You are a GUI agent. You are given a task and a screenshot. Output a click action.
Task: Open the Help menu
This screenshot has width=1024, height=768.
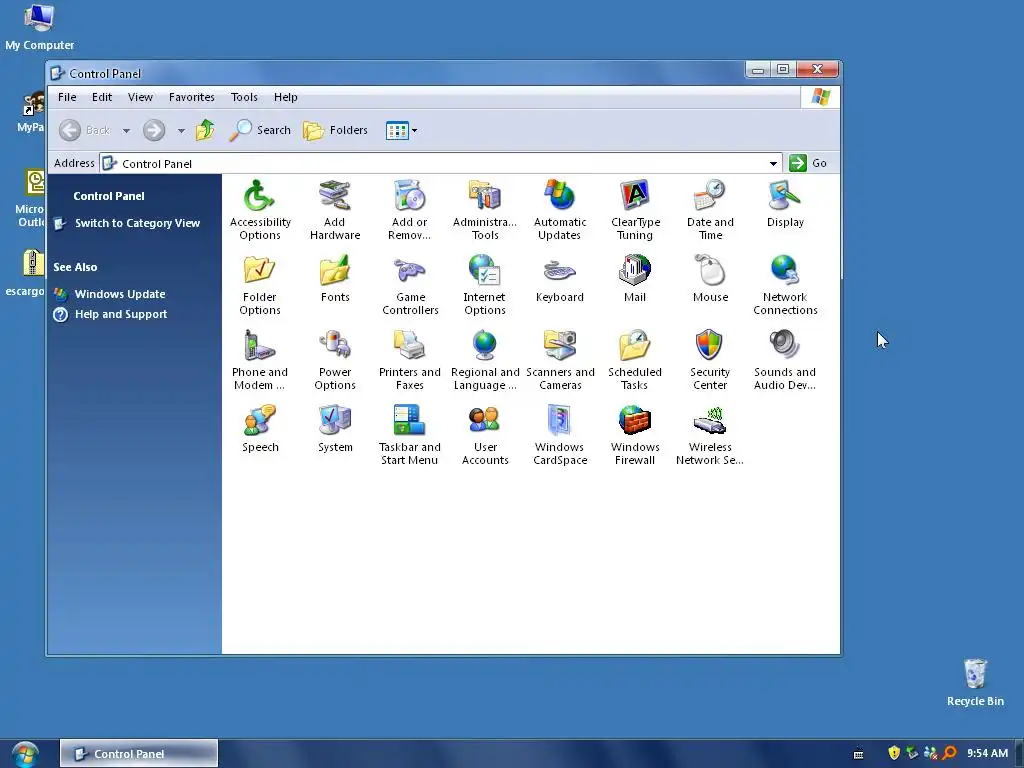(x=285, y=97)
